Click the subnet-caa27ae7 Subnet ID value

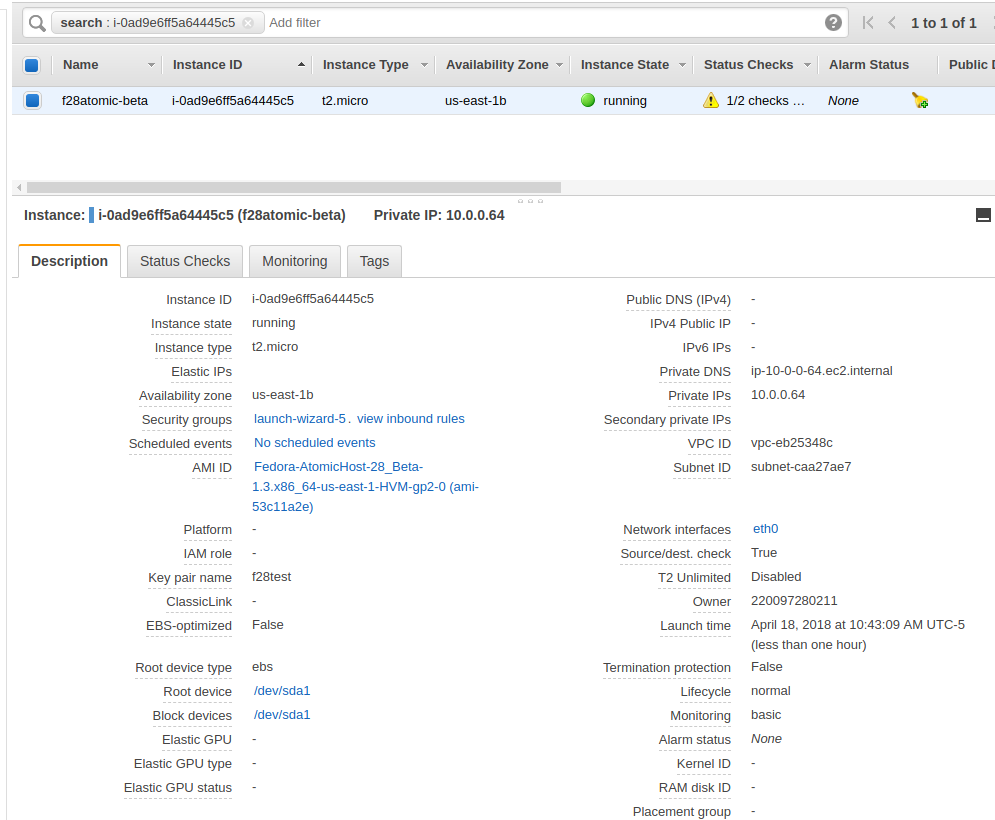[x=801, y=467]
